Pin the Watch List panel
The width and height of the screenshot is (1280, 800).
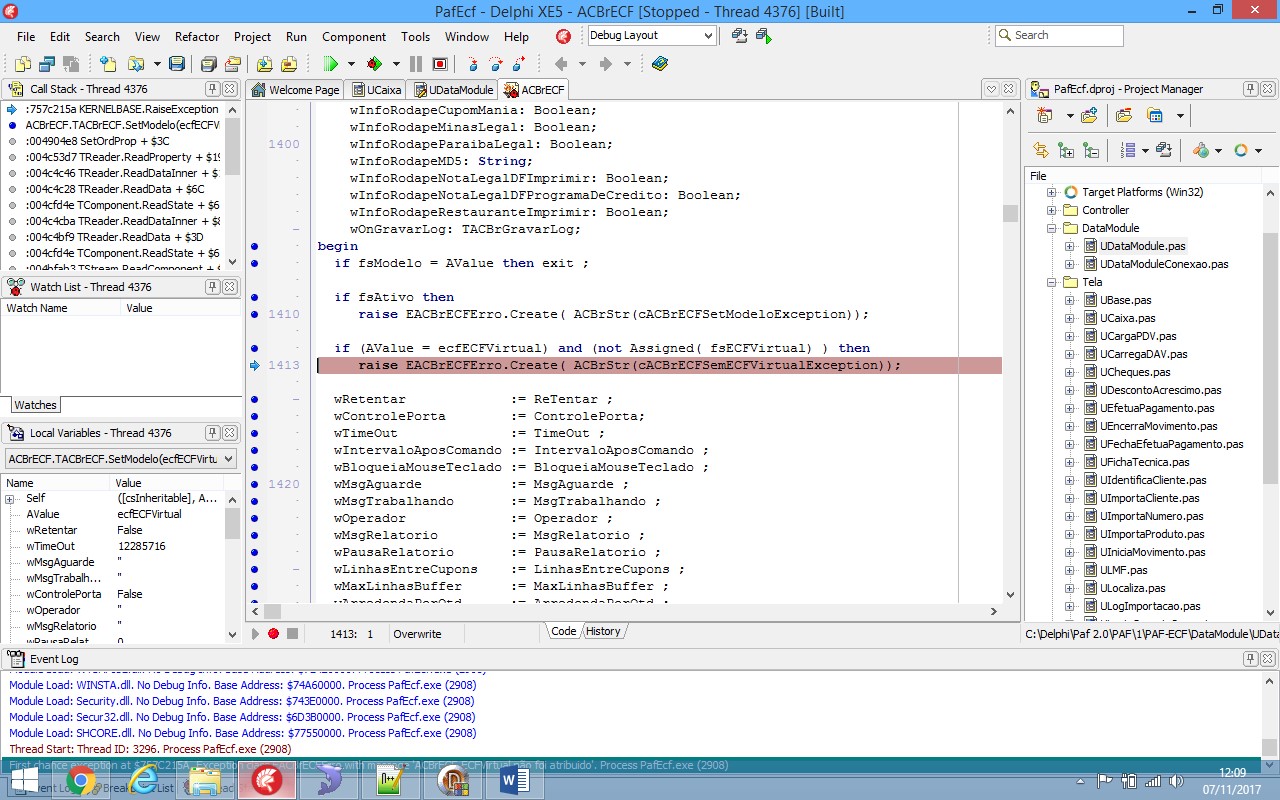pos(213,287)
